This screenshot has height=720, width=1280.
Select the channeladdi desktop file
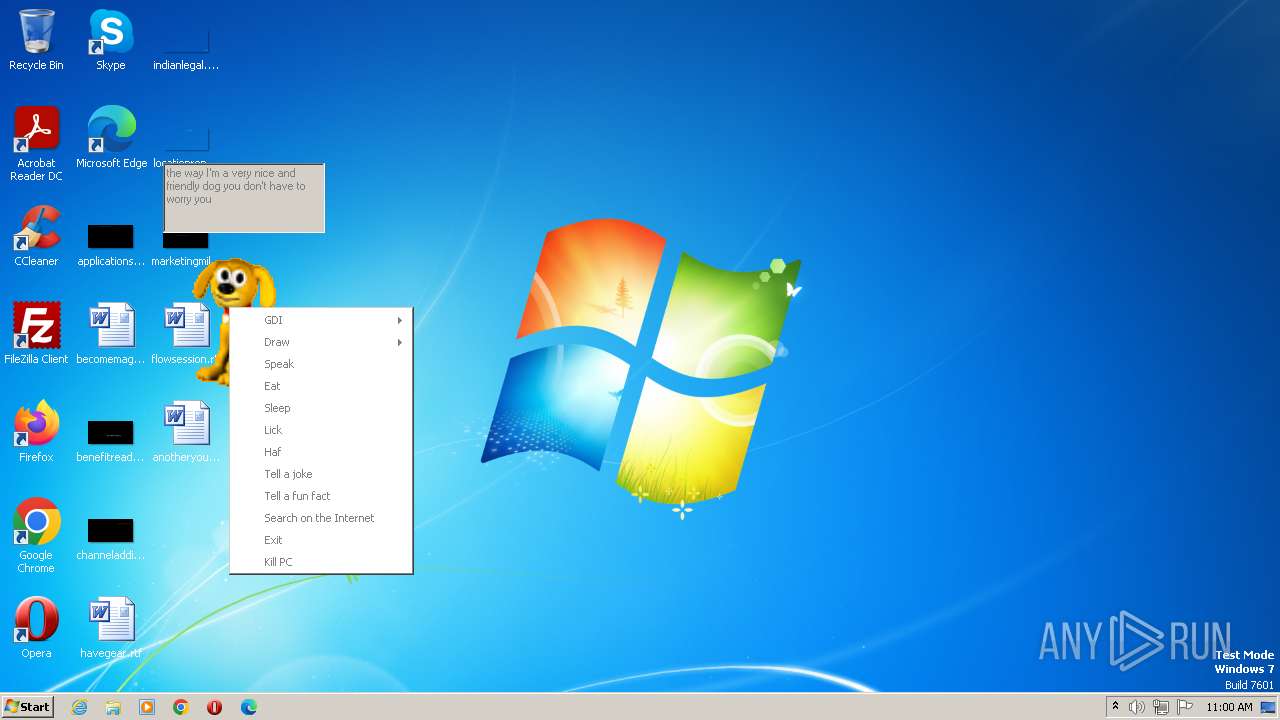pos(111,539)
